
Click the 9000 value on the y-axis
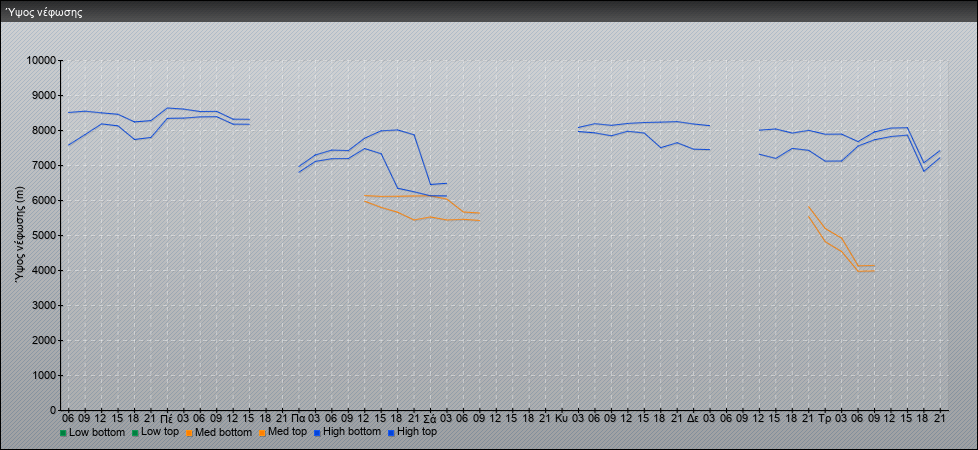coord(44,95)
